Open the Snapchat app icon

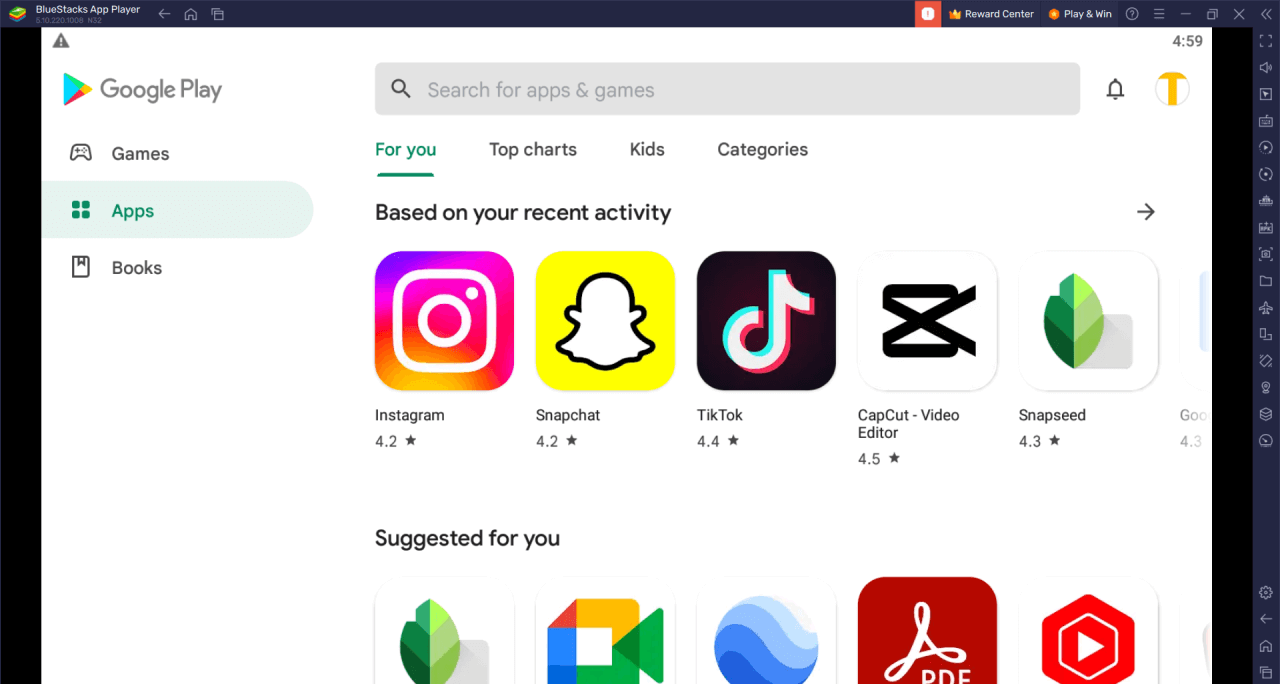pyautogui.click(x=605, y=321)
